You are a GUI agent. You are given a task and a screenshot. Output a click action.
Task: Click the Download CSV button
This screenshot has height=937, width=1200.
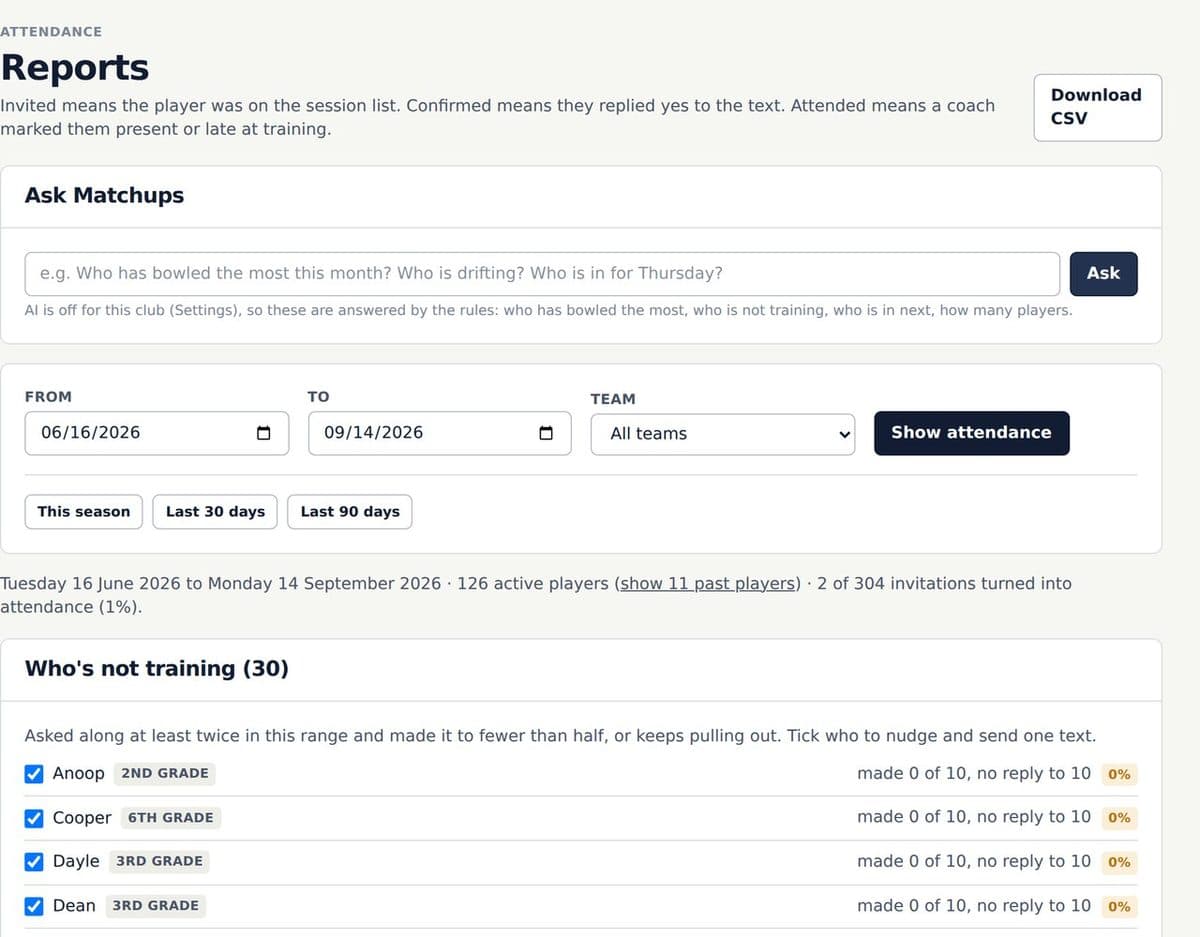pyautogui.click(x=1097, y=107)
